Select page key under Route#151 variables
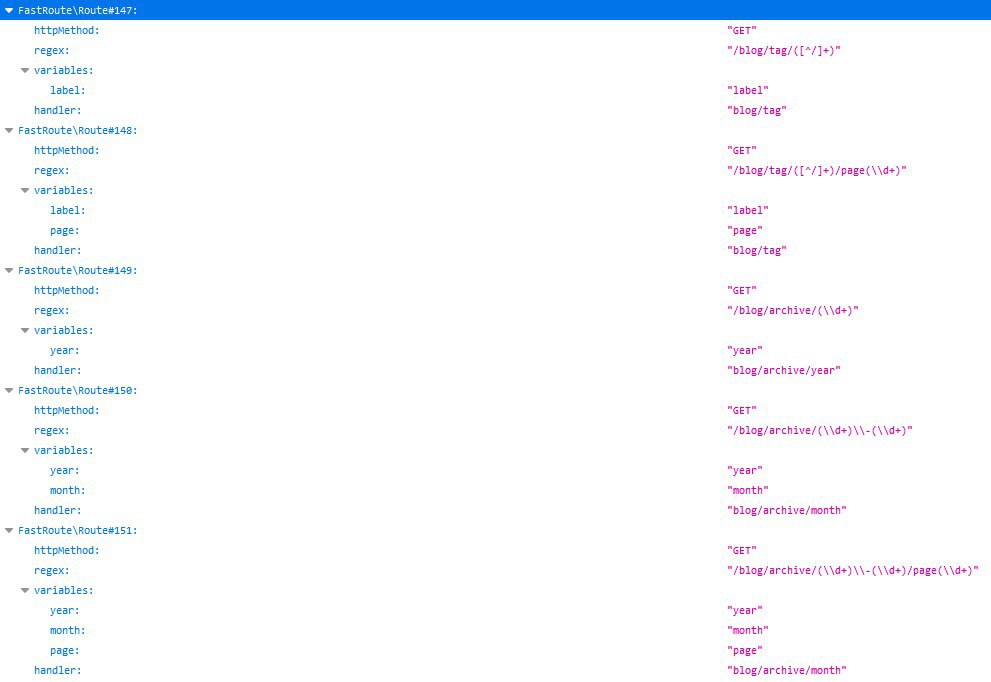The width and height of the screenshot is (991, 682). pos(64,650)
